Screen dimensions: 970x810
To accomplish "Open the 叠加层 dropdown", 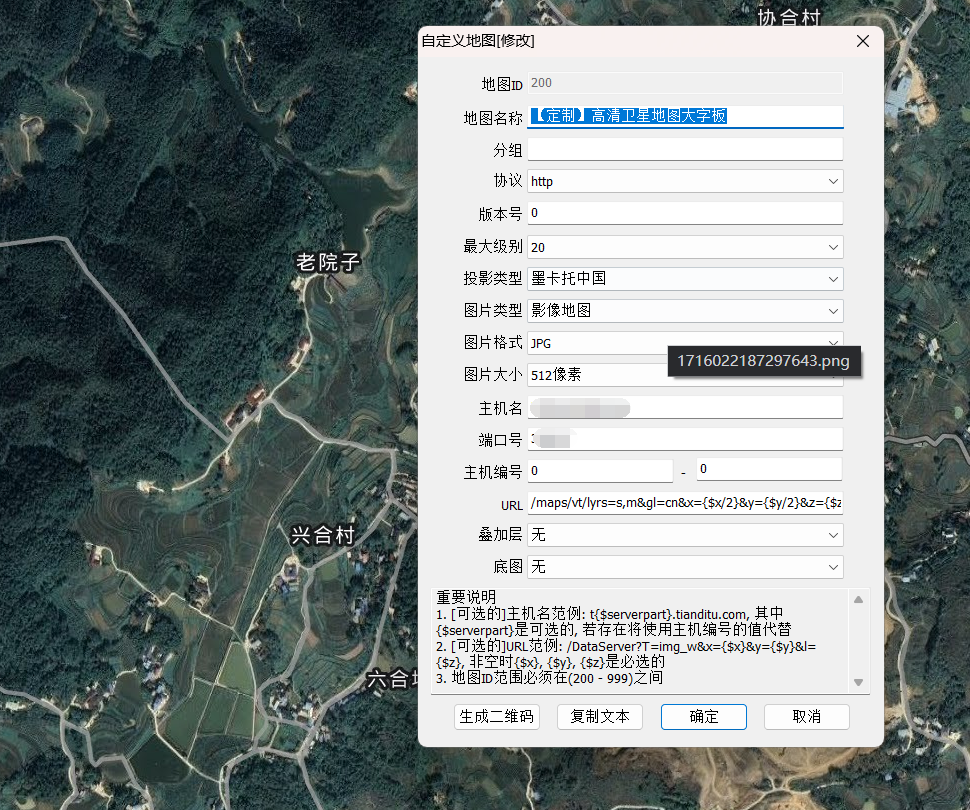I will pyautogui.click(x=685, y=535).
